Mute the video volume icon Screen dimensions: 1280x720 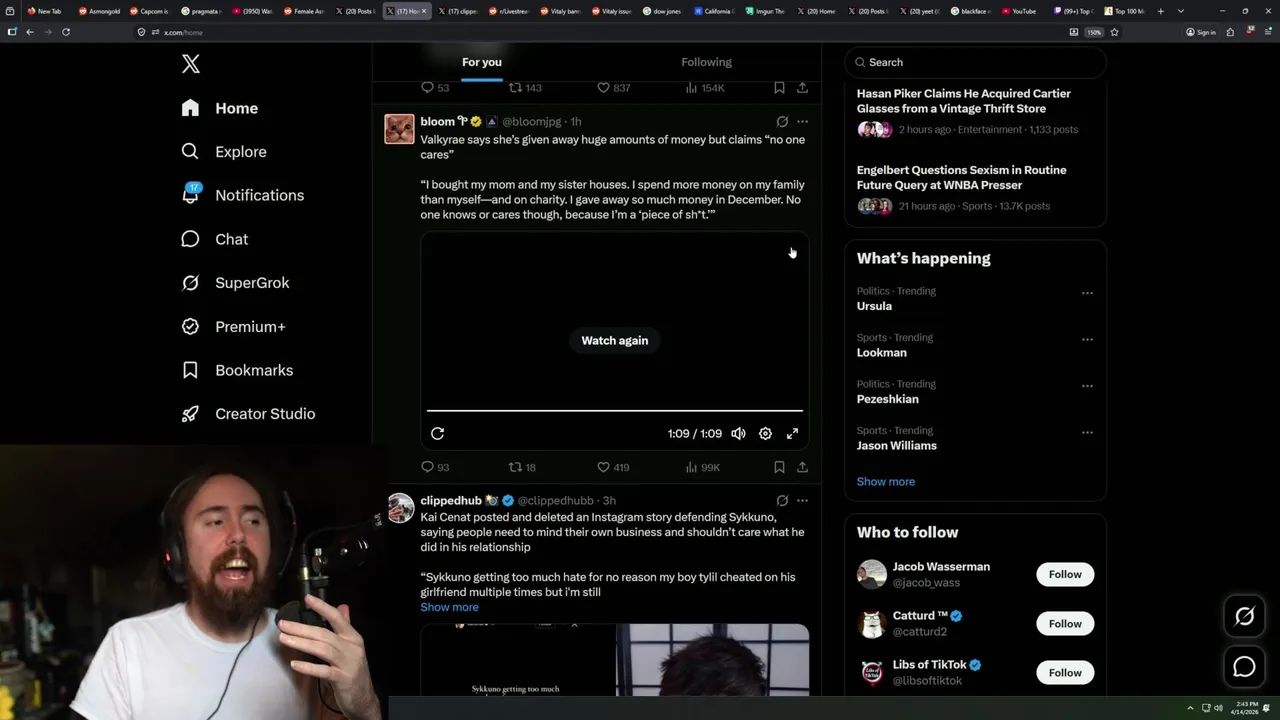click(738, 433)
